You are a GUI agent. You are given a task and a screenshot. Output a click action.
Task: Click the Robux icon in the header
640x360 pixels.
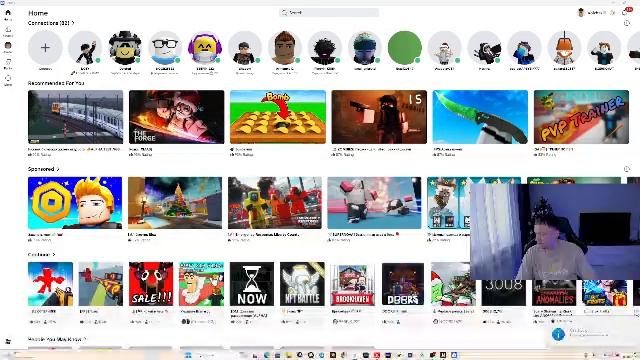point(612,13)
